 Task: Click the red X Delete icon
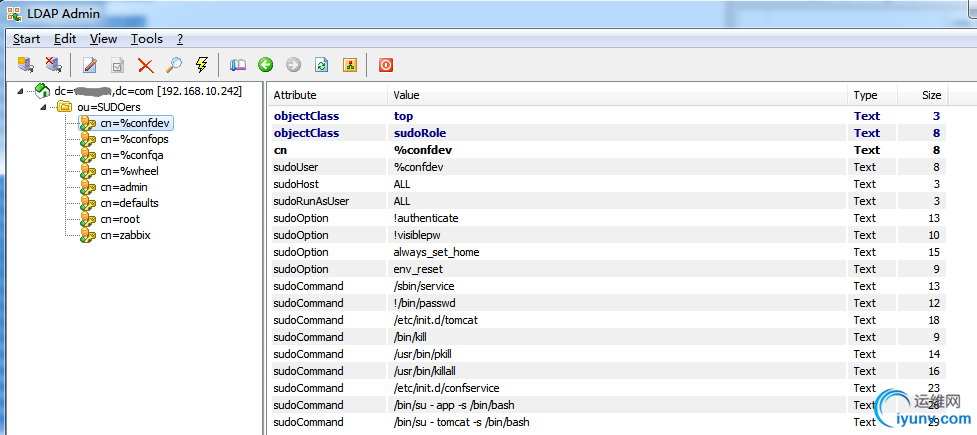point(146,65)
